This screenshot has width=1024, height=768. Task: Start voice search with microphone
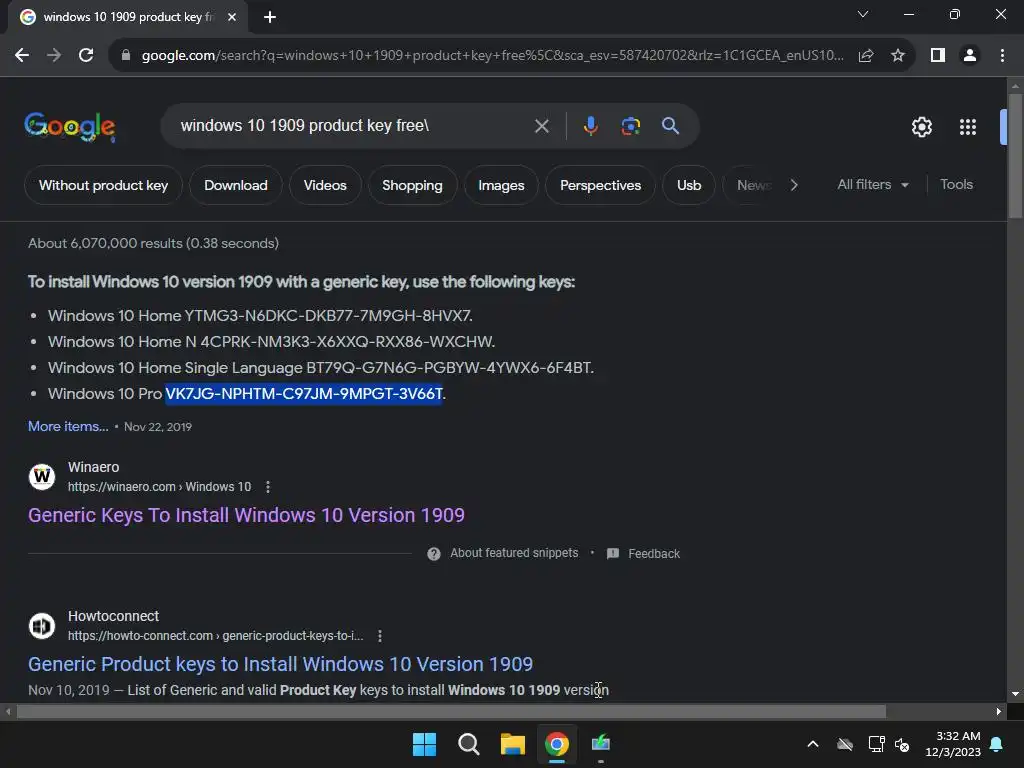590,126
